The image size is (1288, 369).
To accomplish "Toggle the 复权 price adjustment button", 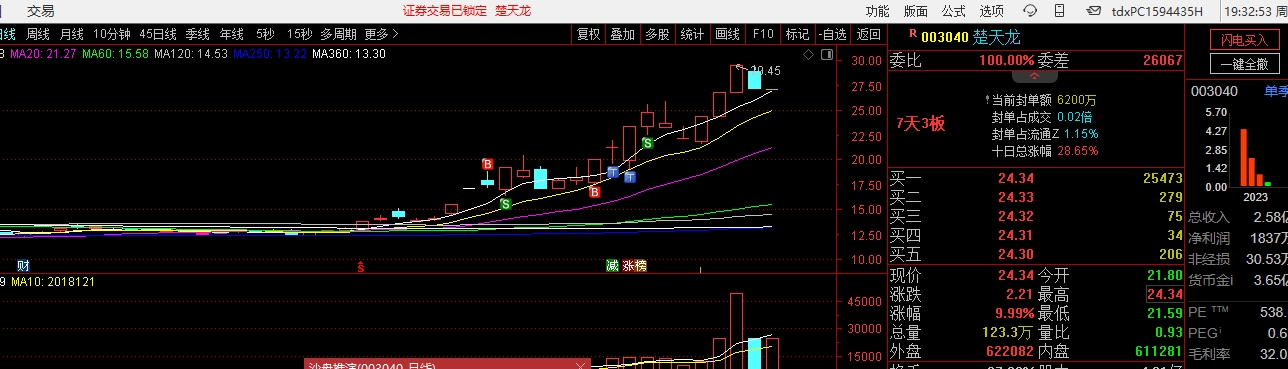I will [589, 33].
